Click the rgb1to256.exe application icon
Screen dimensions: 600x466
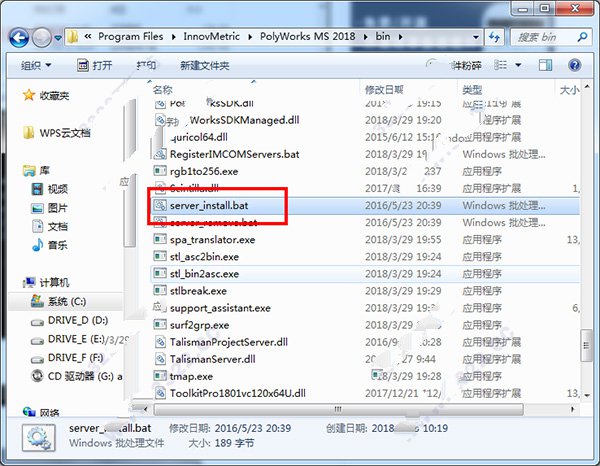160,171
